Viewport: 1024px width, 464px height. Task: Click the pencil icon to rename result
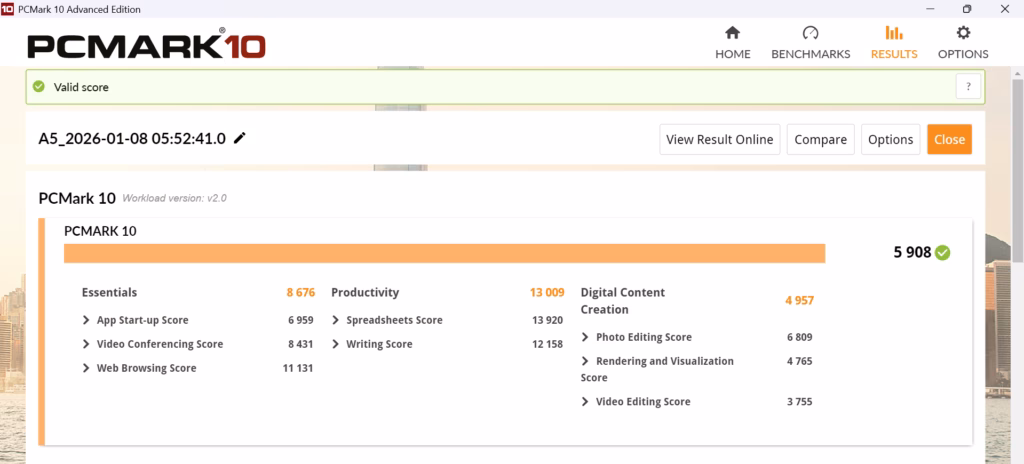click(x=240, y=139)
